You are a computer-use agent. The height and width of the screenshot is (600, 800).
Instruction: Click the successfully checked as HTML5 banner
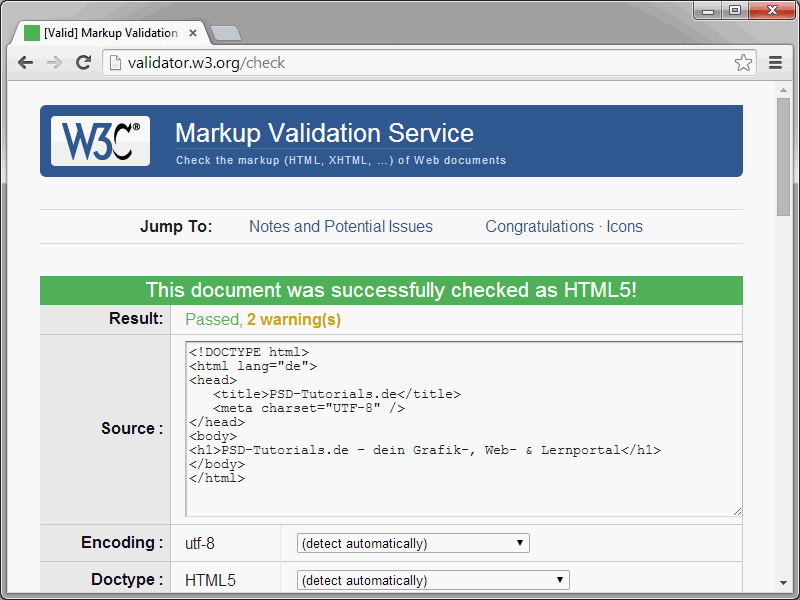click(391, 290)
